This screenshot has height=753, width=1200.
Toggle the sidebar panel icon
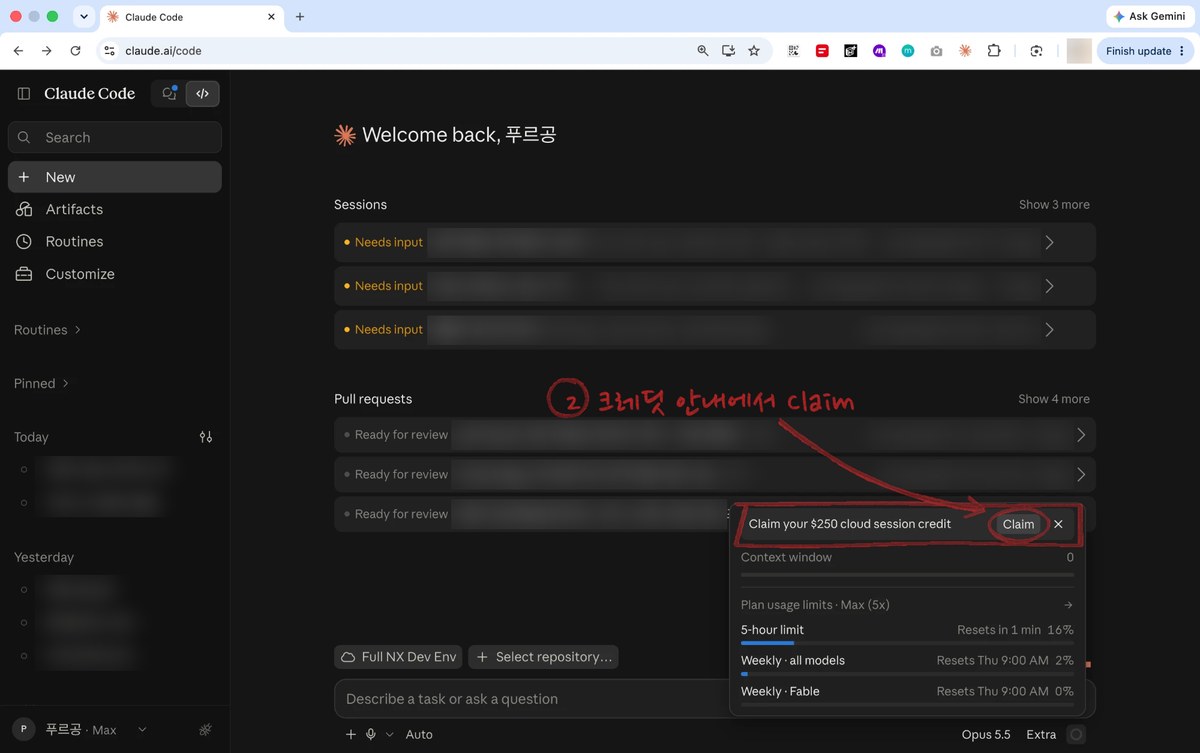coord(24,93)
